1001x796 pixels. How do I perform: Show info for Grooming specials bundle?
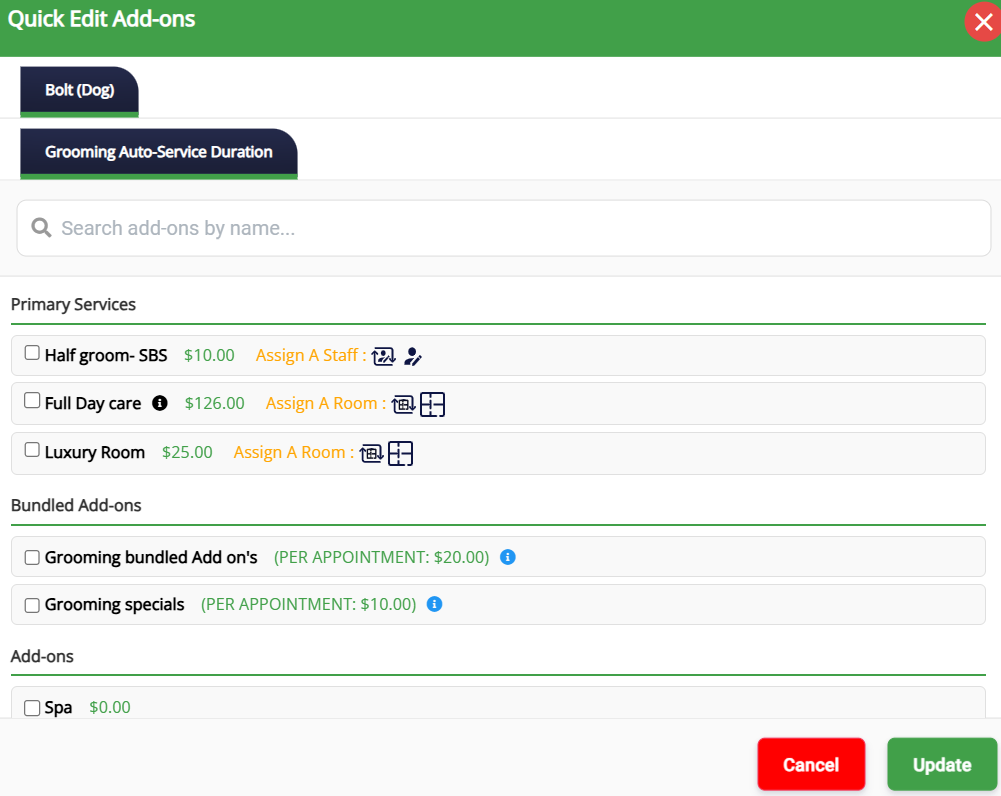(434, 604)
